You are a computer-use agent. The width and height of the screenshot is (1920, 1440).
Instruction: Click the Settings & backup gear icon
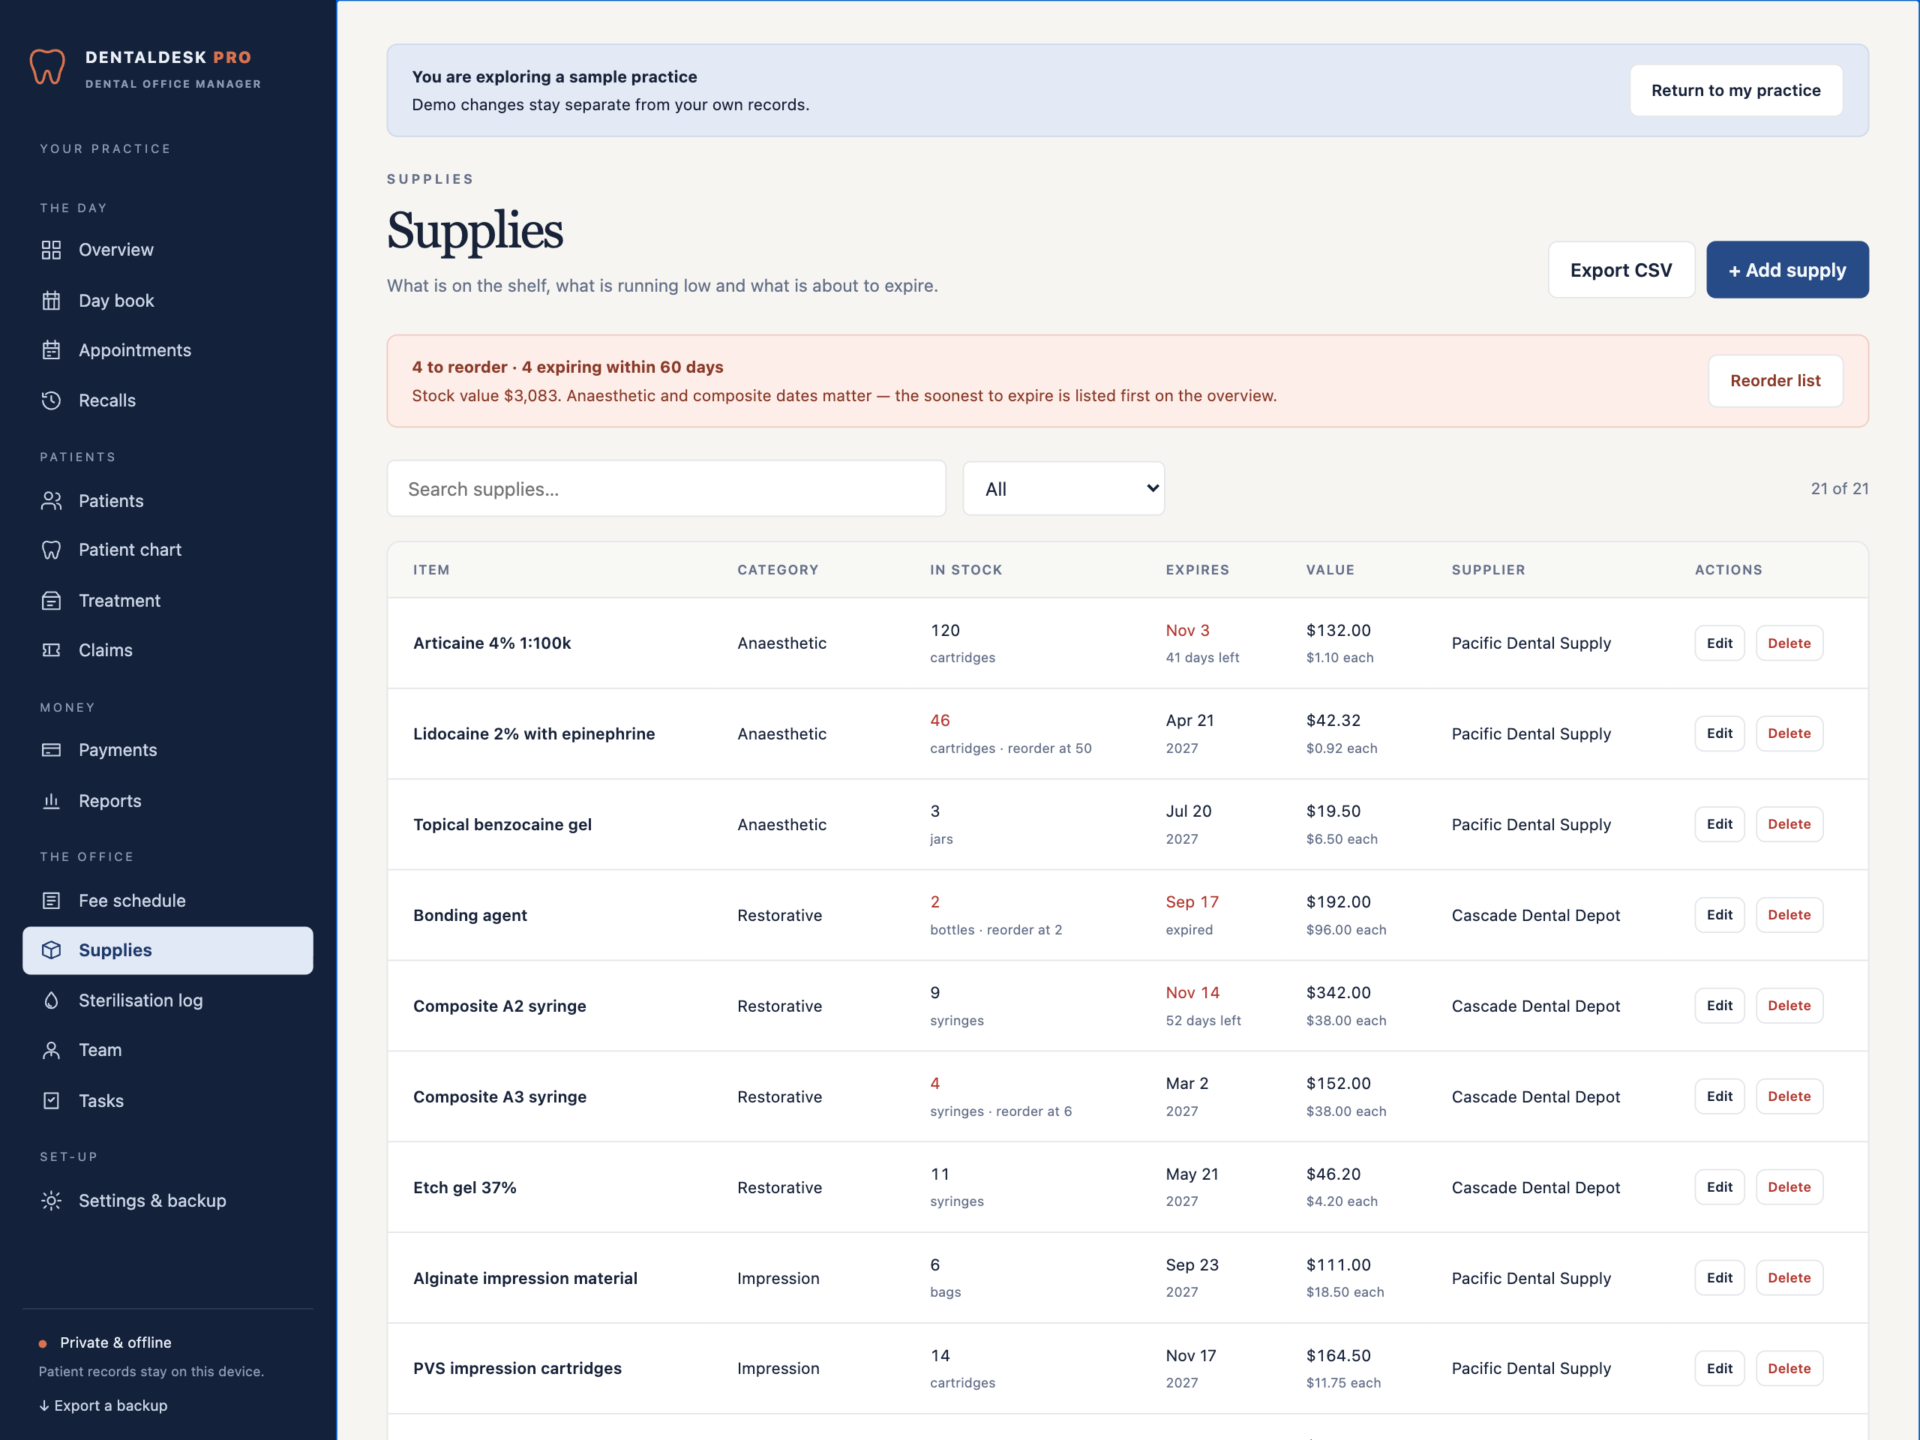51,1200
